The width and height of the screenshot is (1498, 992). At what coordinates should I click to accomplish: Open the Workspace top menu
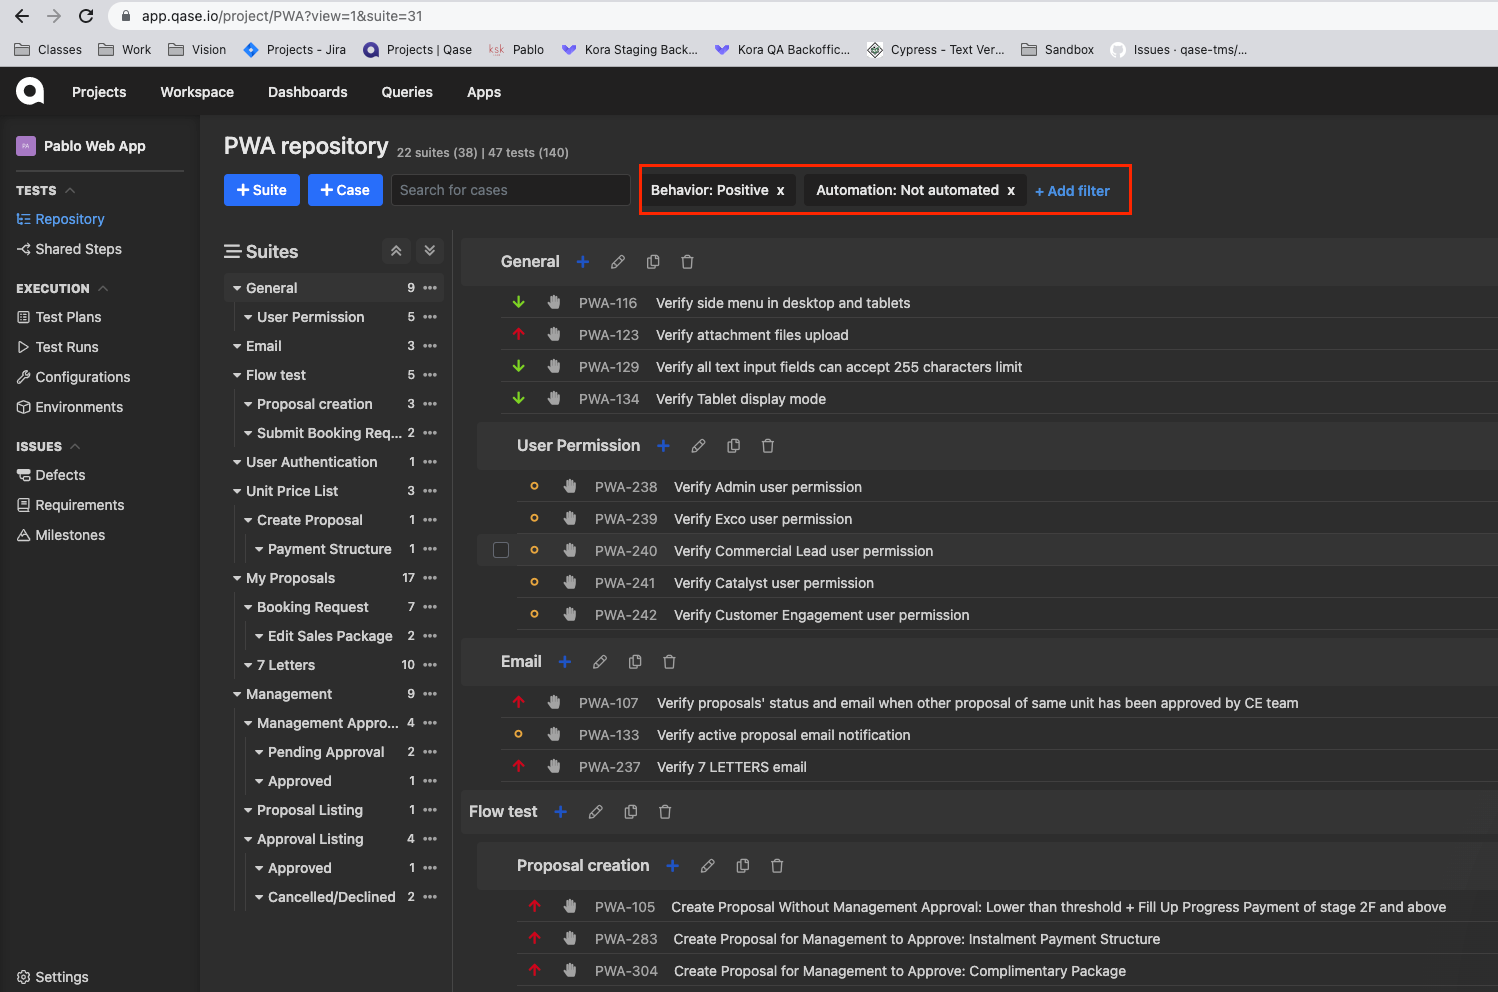click(x=197, y=92)
